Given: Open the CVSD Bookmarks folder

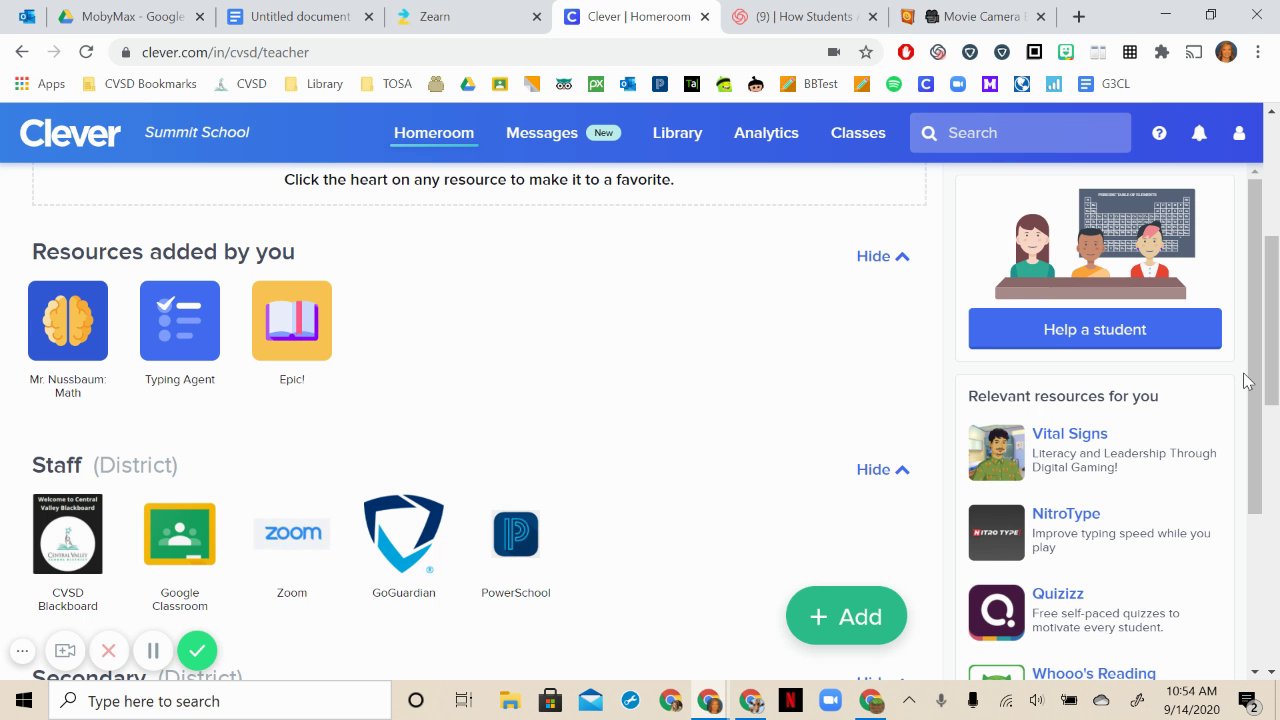Looking at the screenshot, I should coord(139,84).
